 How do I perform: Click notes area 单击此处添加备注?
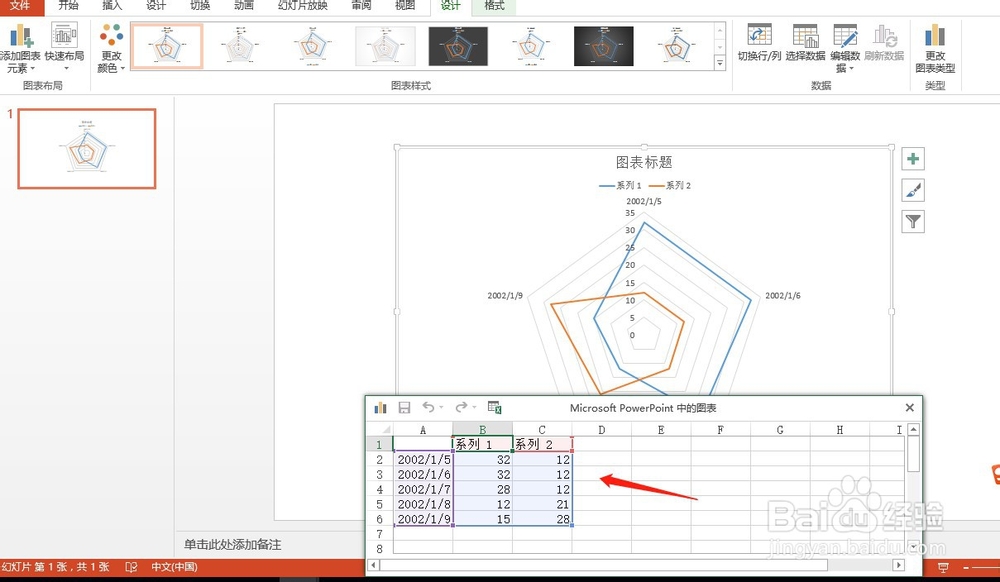[x=233, y=545]
